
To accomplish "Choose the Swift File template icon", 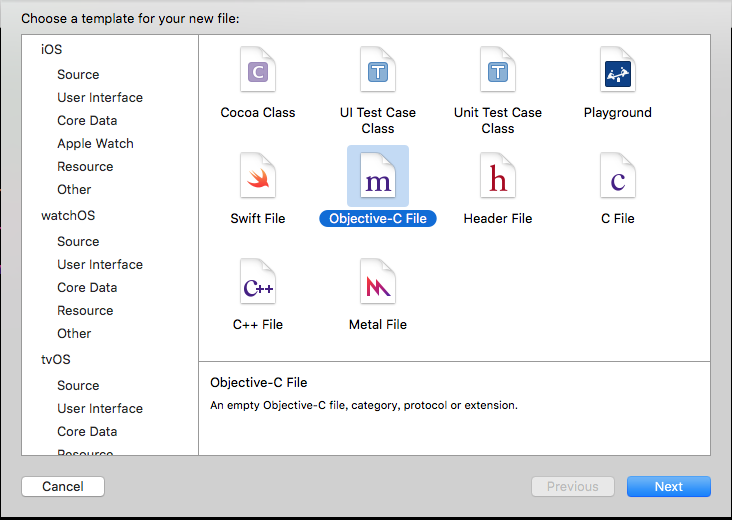I will (258, 176).
